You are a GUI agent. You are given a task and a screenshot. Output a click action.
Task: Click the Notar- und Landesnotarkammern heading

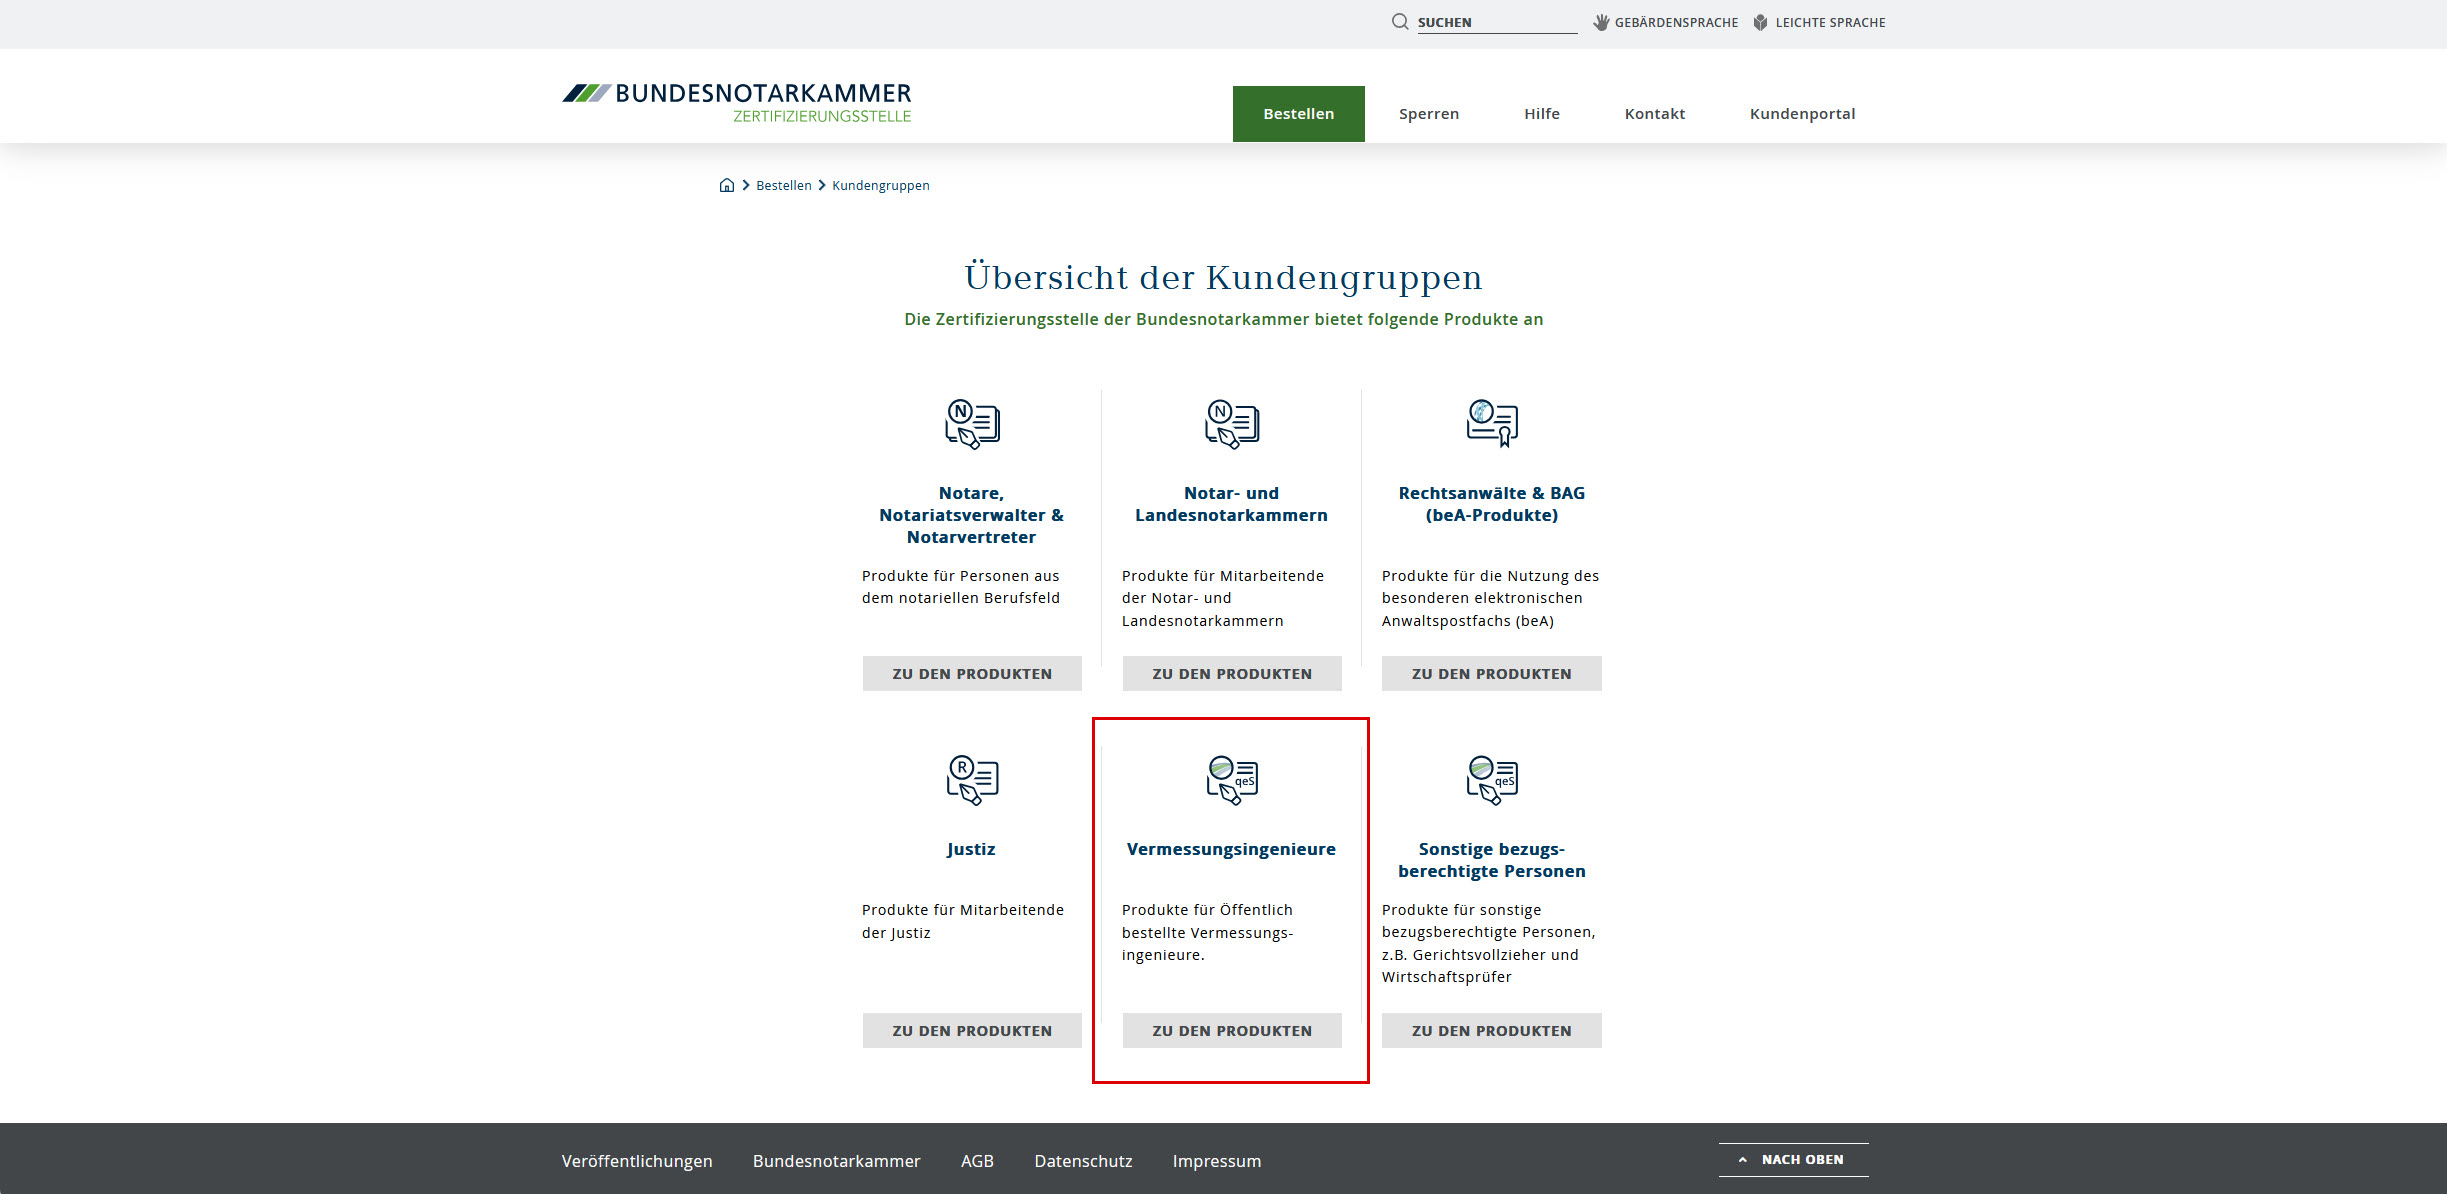1232,504
